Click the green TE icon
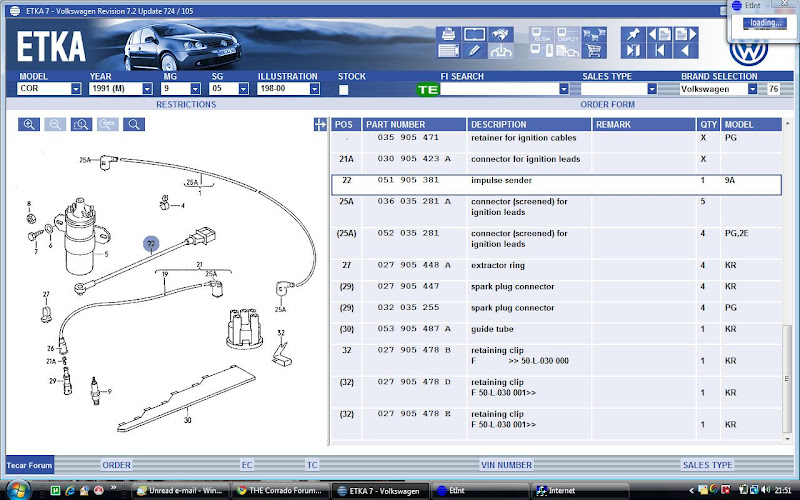800x500 pixels. pyautogui.click(x=427, y=89)
